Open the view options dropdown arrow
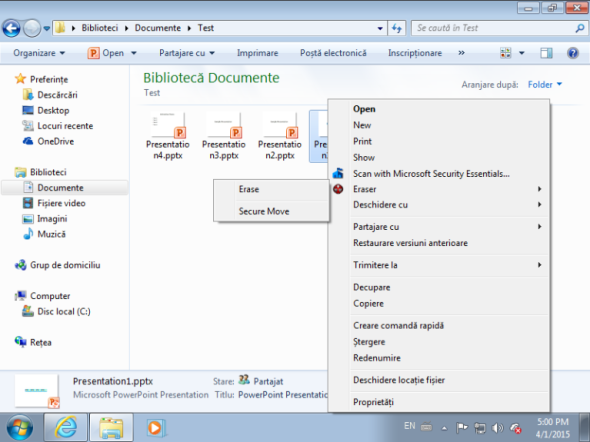The height and width of the screenshot is (442, 590). click(522, 53)
